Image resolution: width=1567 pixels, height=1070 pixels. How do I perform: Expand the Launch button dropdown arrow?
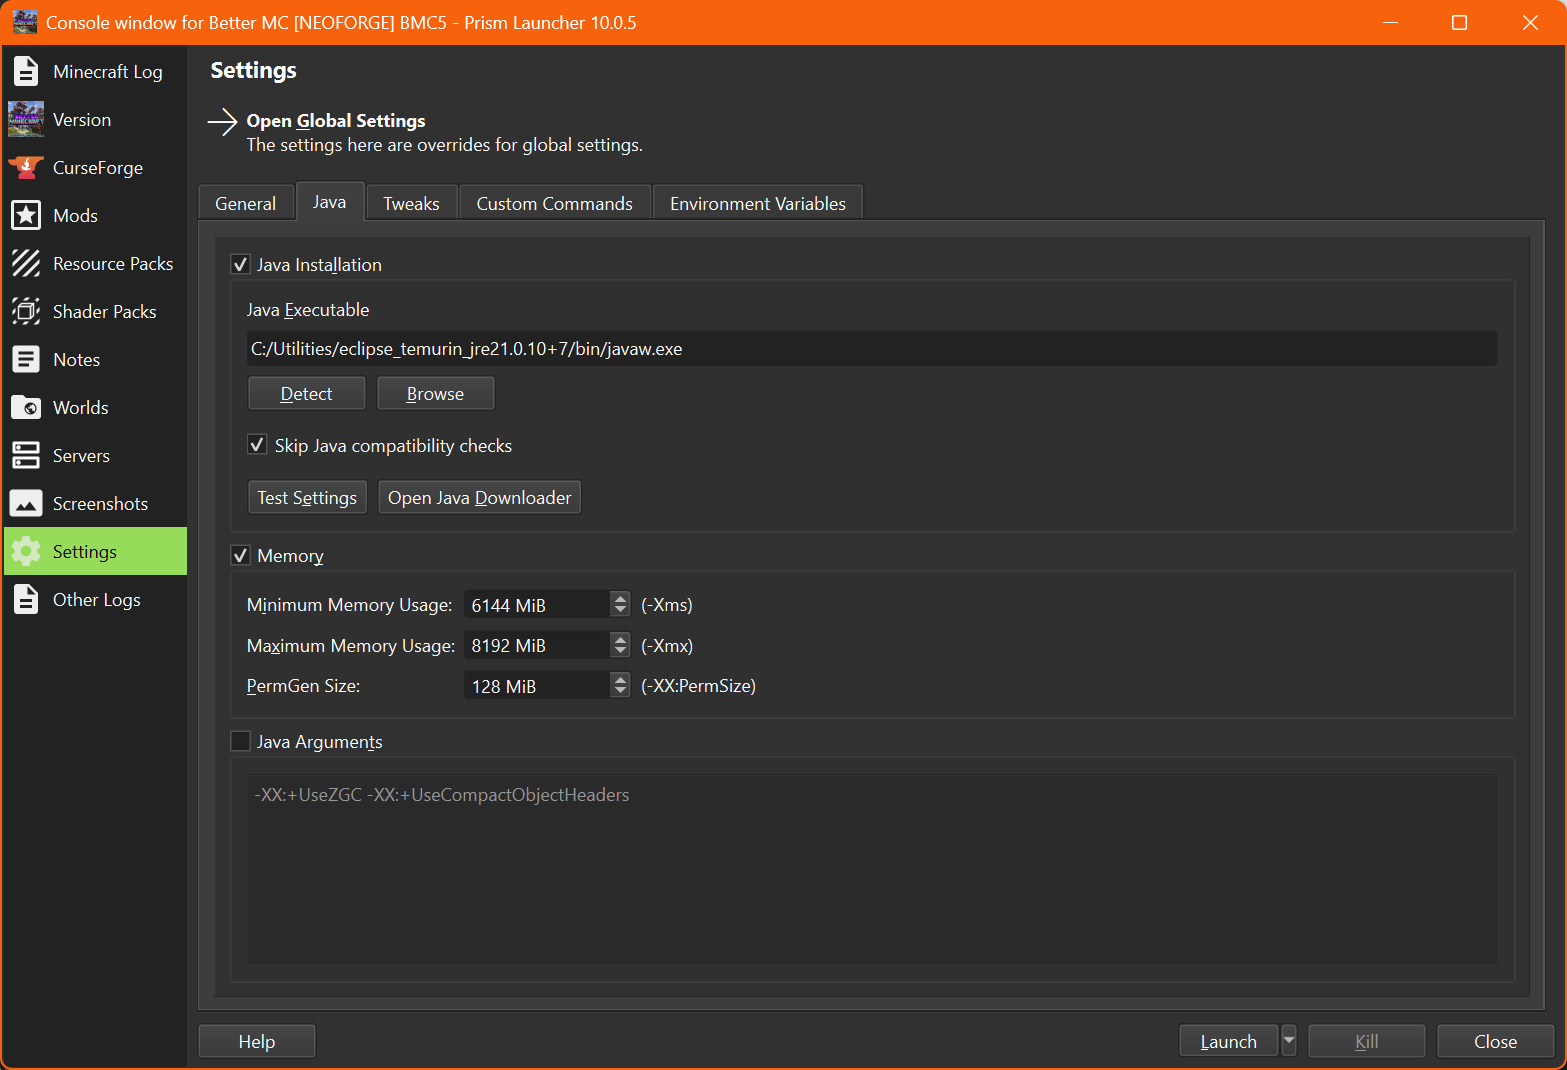click(x=1289, y=1041)
